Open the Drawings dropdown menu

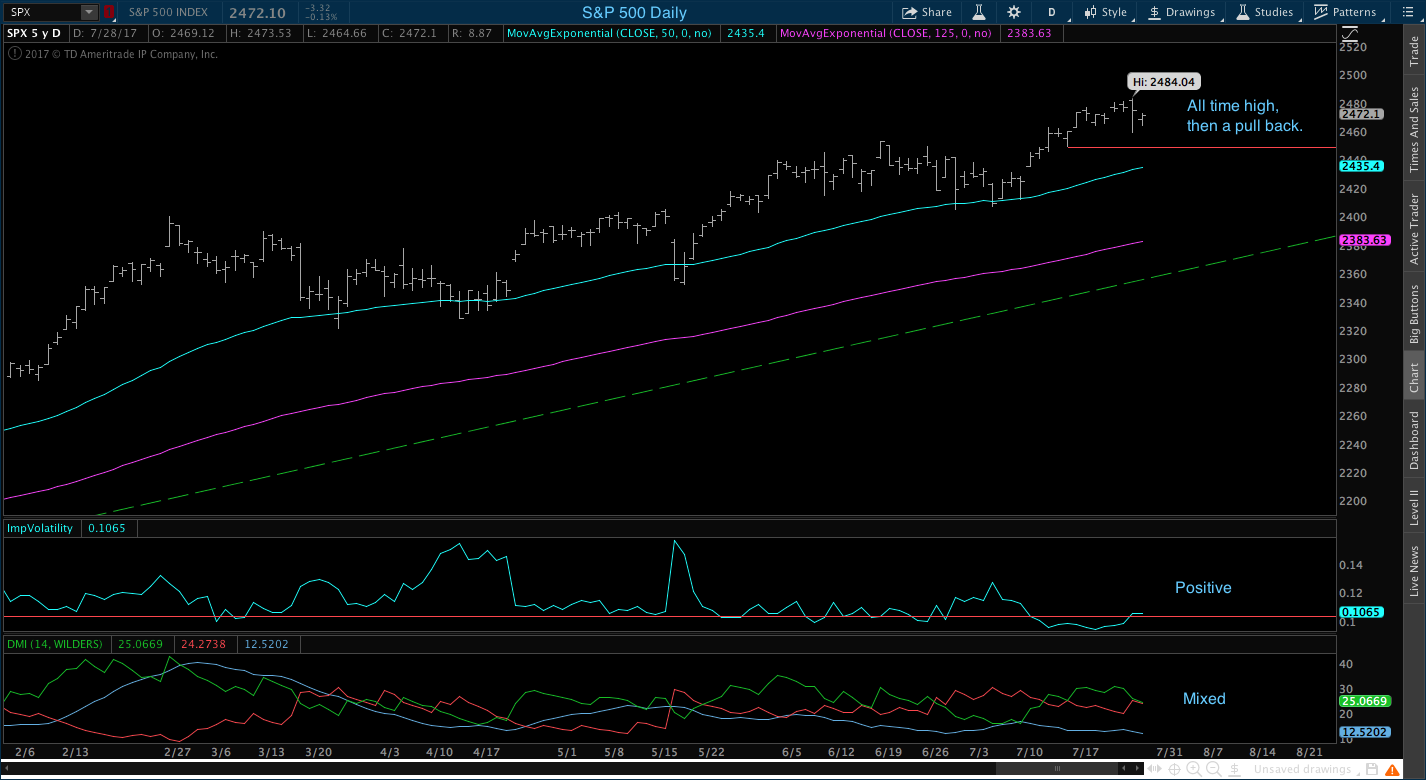[x=1182, y=12]
